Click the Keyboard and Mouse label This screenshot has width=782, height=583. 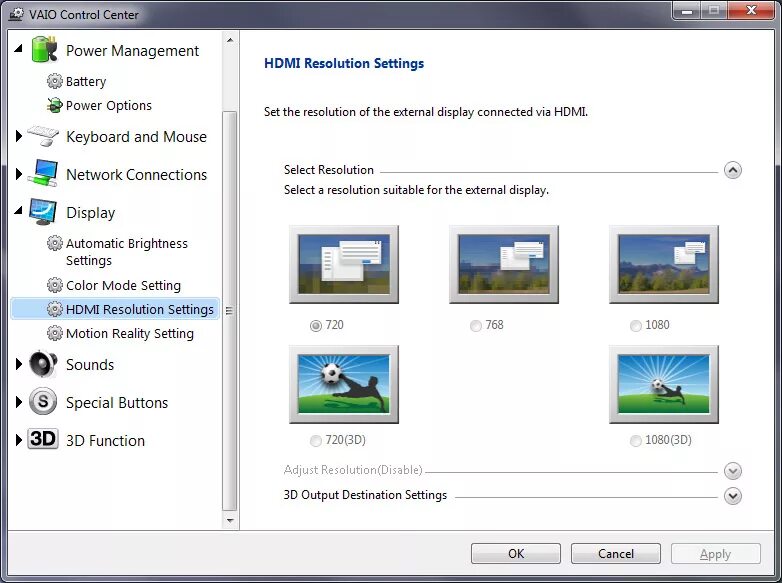click(136, 137)
